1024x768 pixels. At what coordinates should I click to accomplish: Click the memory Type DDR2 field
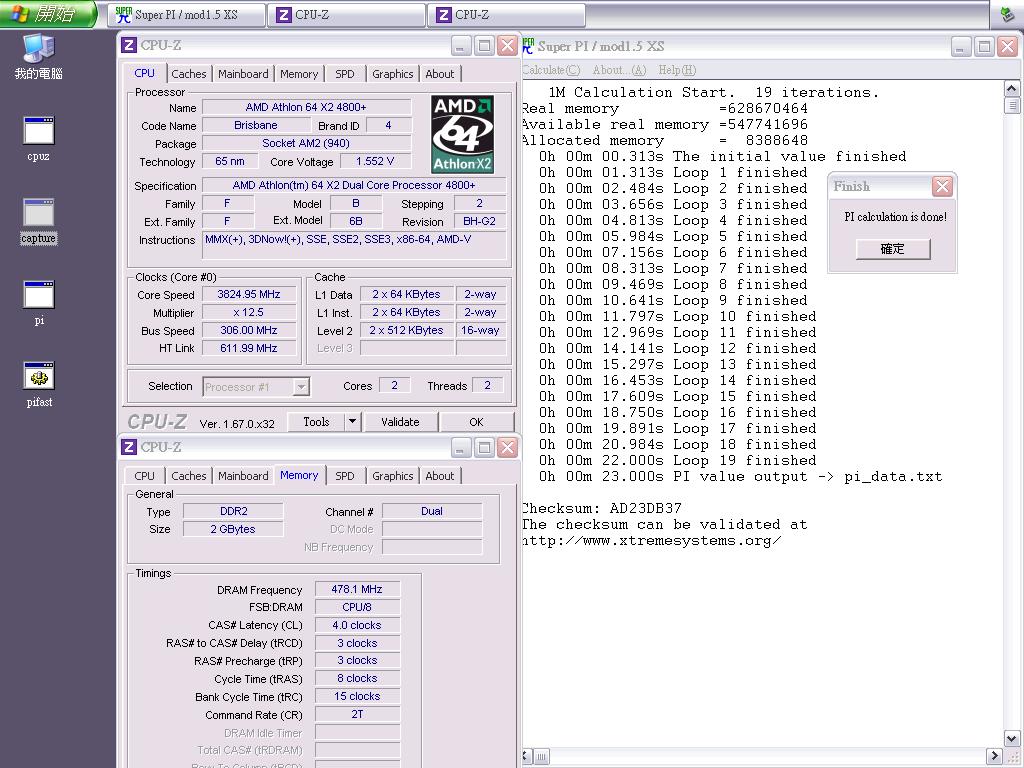pyautogui.click(x=234, y=511)
